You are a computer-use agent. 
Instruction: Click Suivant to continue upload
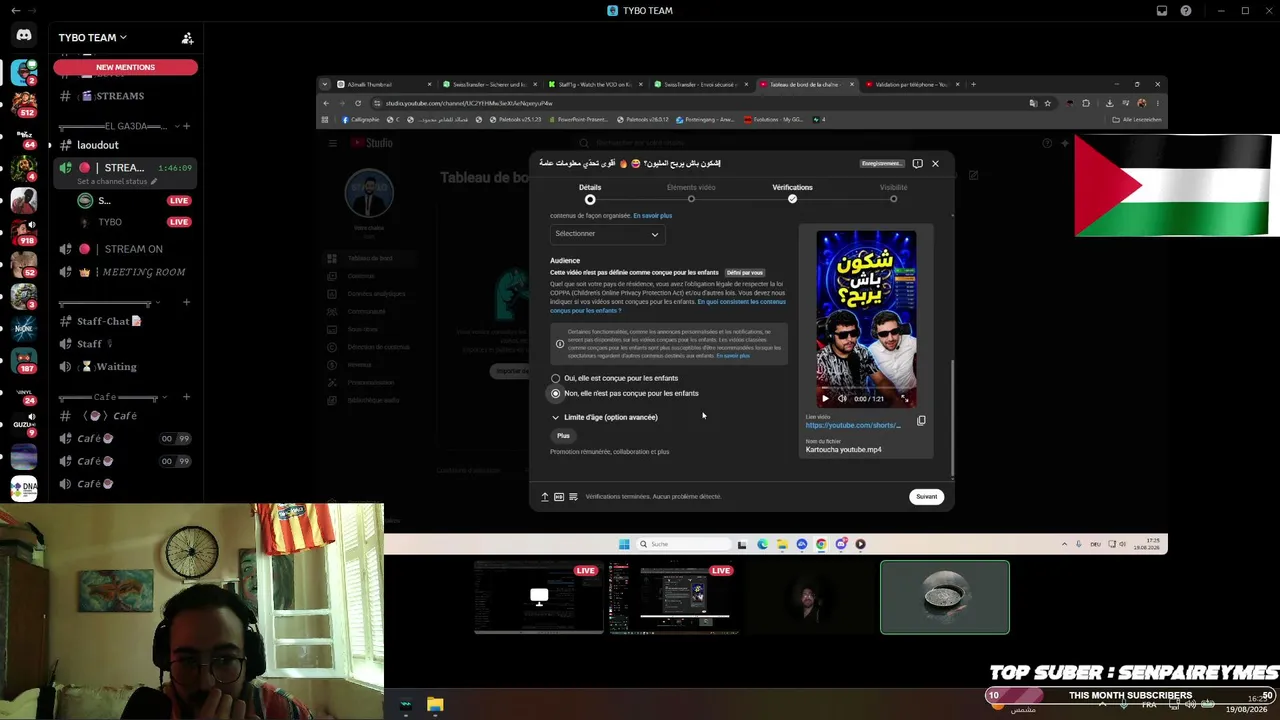927,497
